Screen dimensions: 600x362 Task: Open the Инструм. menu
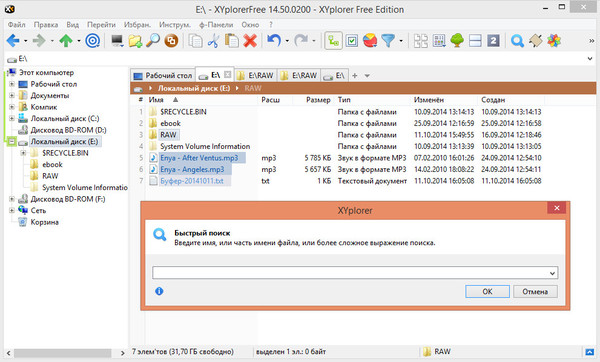174,24
